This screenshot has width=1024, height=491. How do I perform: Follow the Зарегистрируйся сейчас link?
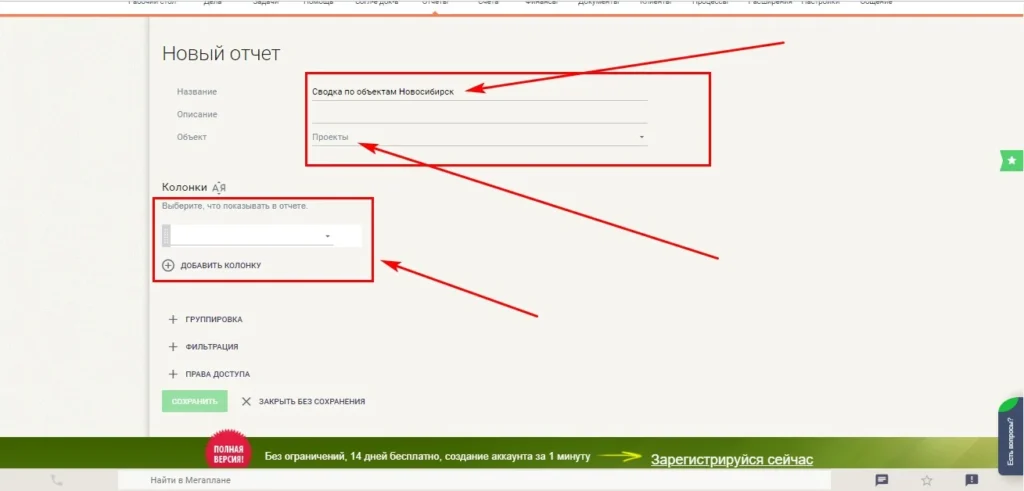pyautogui.click(x=731, y=460)
